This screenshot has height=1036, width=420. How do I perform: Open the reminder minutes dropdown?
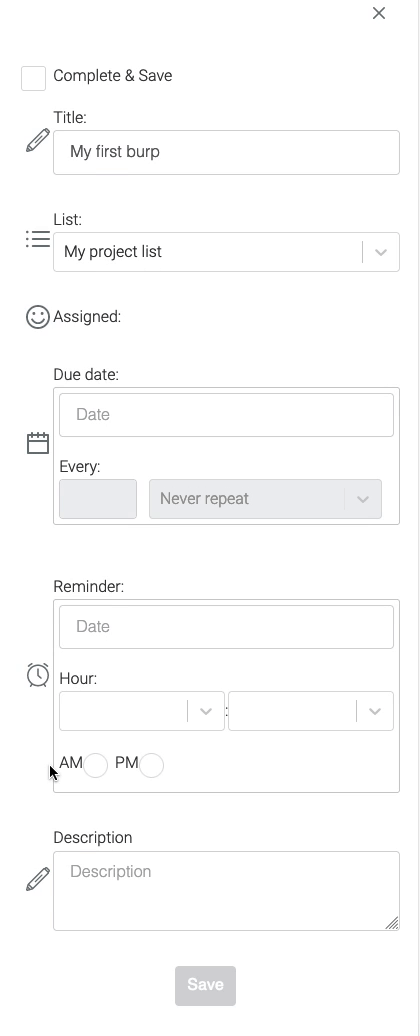click(311, 711)
